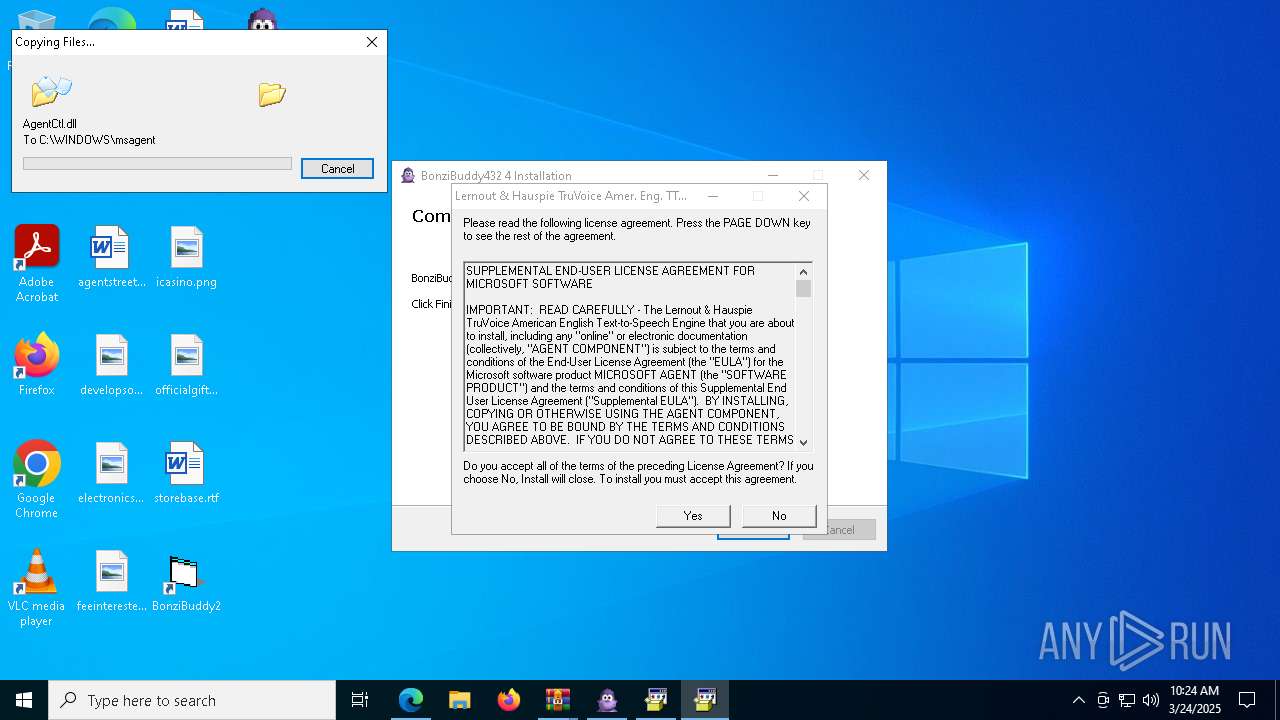Image resolution: width=1280 pixels, height=720 pixels.
Task: Switch to the first installer taskbar item
Action: tap(656, 700)
